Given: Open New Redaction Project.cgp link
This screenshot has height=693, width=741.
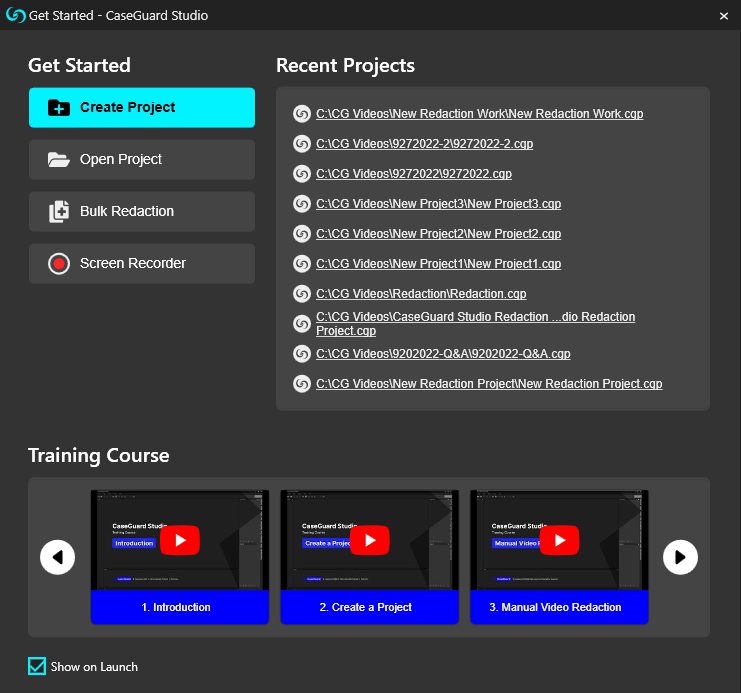Looking at the screenshot, I should click(489, 384).
